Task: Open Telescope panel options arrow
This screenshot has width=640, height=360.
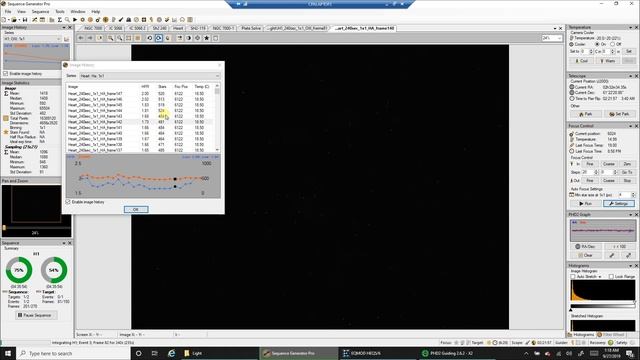Action: click(631, 76)
